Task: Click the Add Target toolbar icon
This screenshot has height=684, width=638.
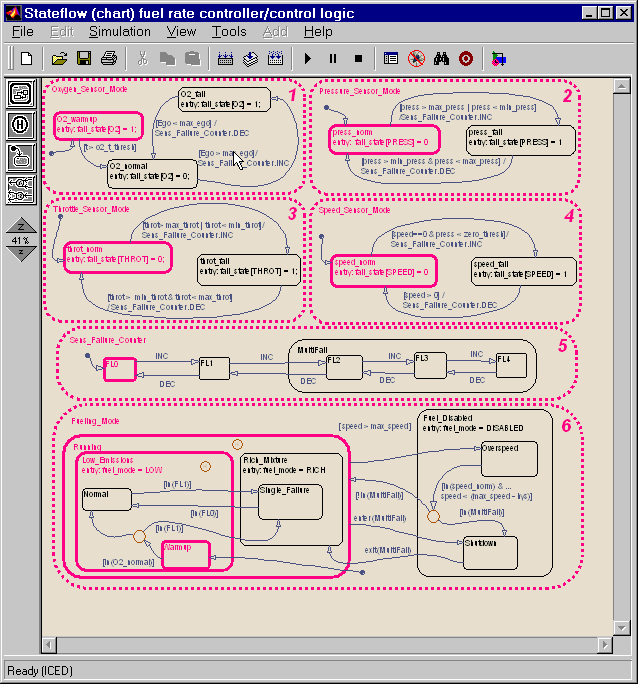Action: [x=275, y=58]
